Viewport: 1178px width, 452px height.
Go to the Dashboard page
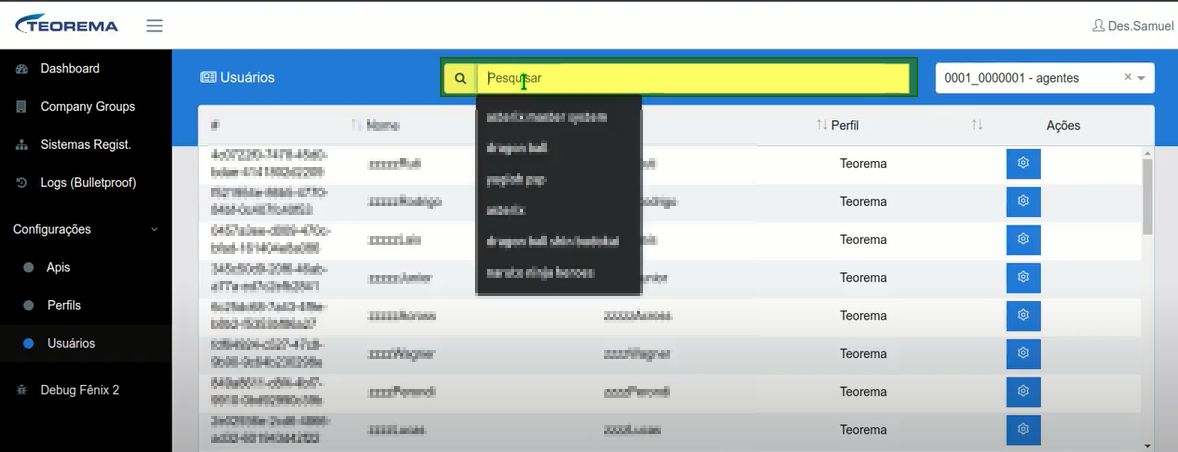[x=70, y=68]
